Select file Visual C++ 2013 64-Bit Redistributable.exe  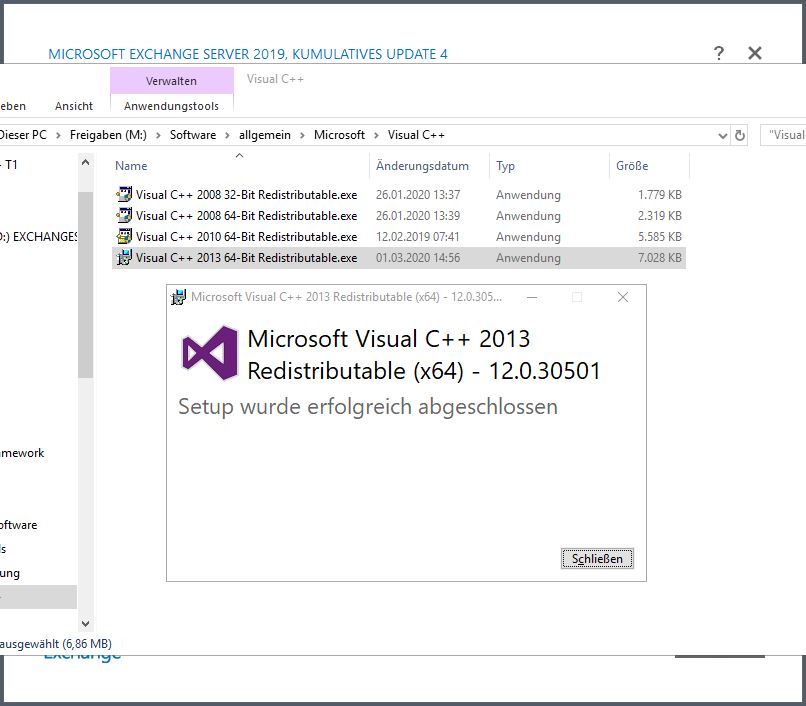coord(246,258)
